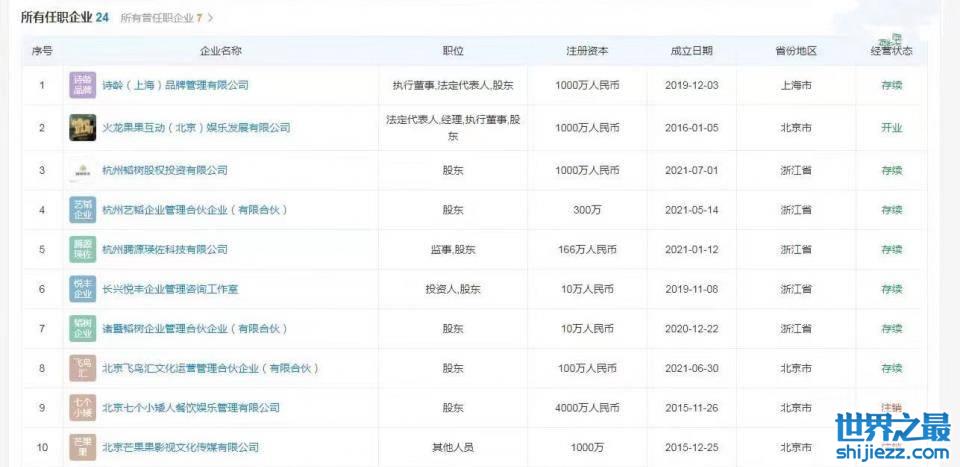Click the 飞鸟汇 tan logo badge
Viewport: 960px width, 467px height.
point(82,368)
